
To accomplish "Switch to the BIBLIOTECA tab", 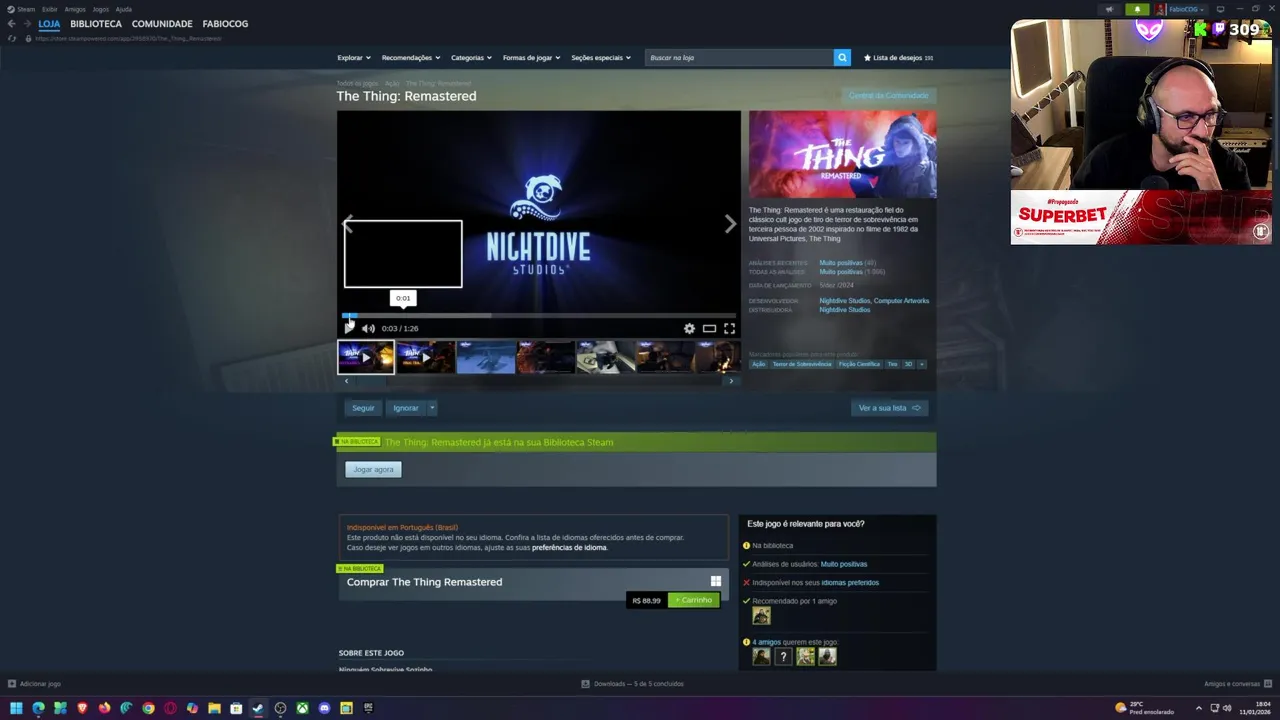I will point(96,24).
